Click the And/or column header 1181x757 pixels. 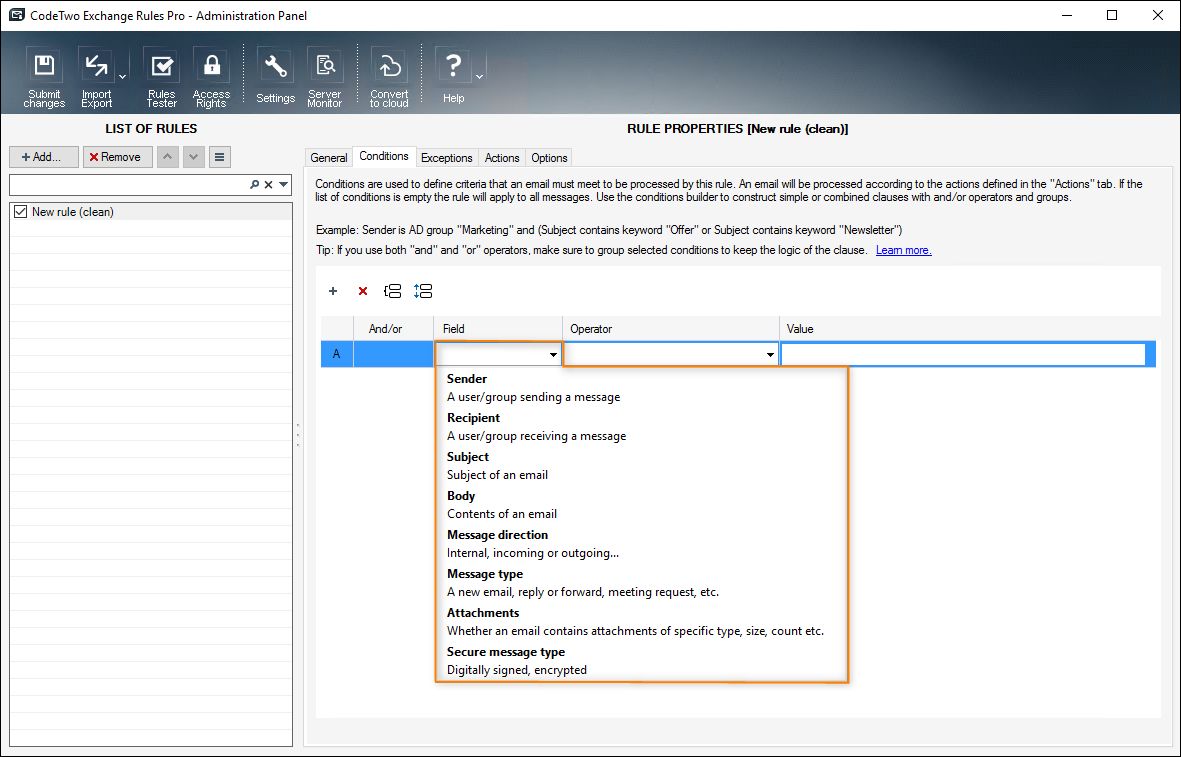[393, 329]
